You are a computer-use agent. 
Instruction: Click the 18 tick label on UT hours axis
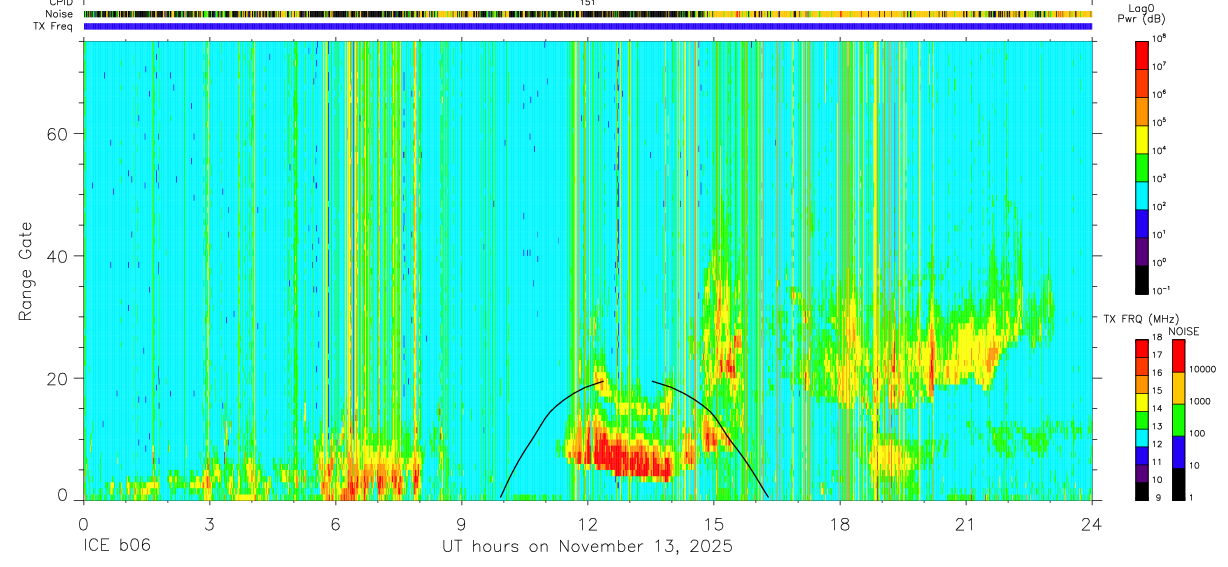pos(840,525)
